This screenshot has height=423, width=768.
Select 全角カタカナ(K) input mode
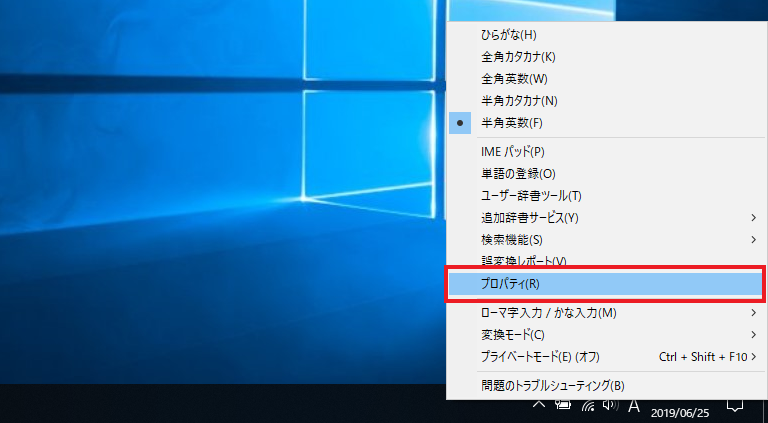click(x=517, y=57)
